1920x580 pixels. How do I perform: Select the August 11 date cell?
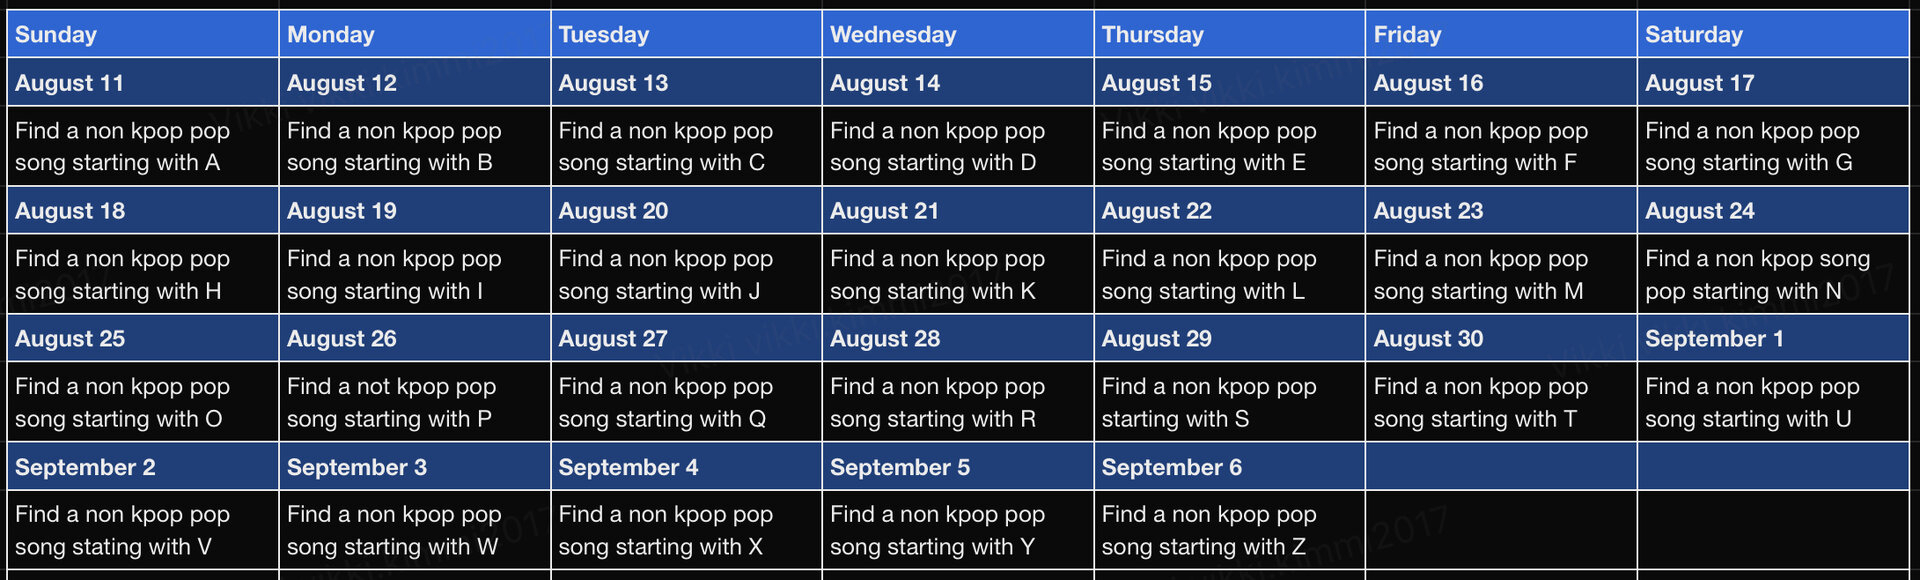(x=143, y=82)
